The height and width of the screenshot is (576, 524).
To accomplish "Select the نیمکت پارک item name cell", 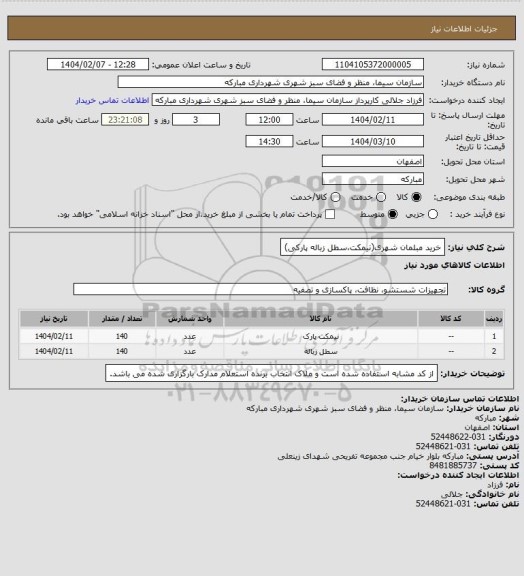I will point(320,336).
